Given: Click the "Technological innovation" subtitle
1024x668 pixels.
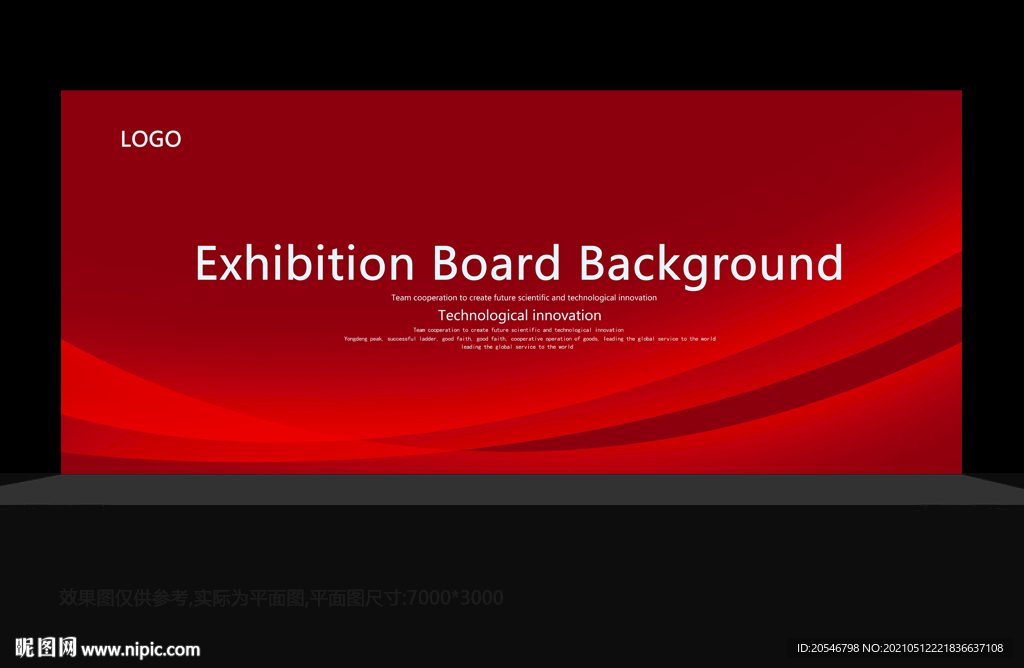Looking at the screenshot, I should (519, 315).
